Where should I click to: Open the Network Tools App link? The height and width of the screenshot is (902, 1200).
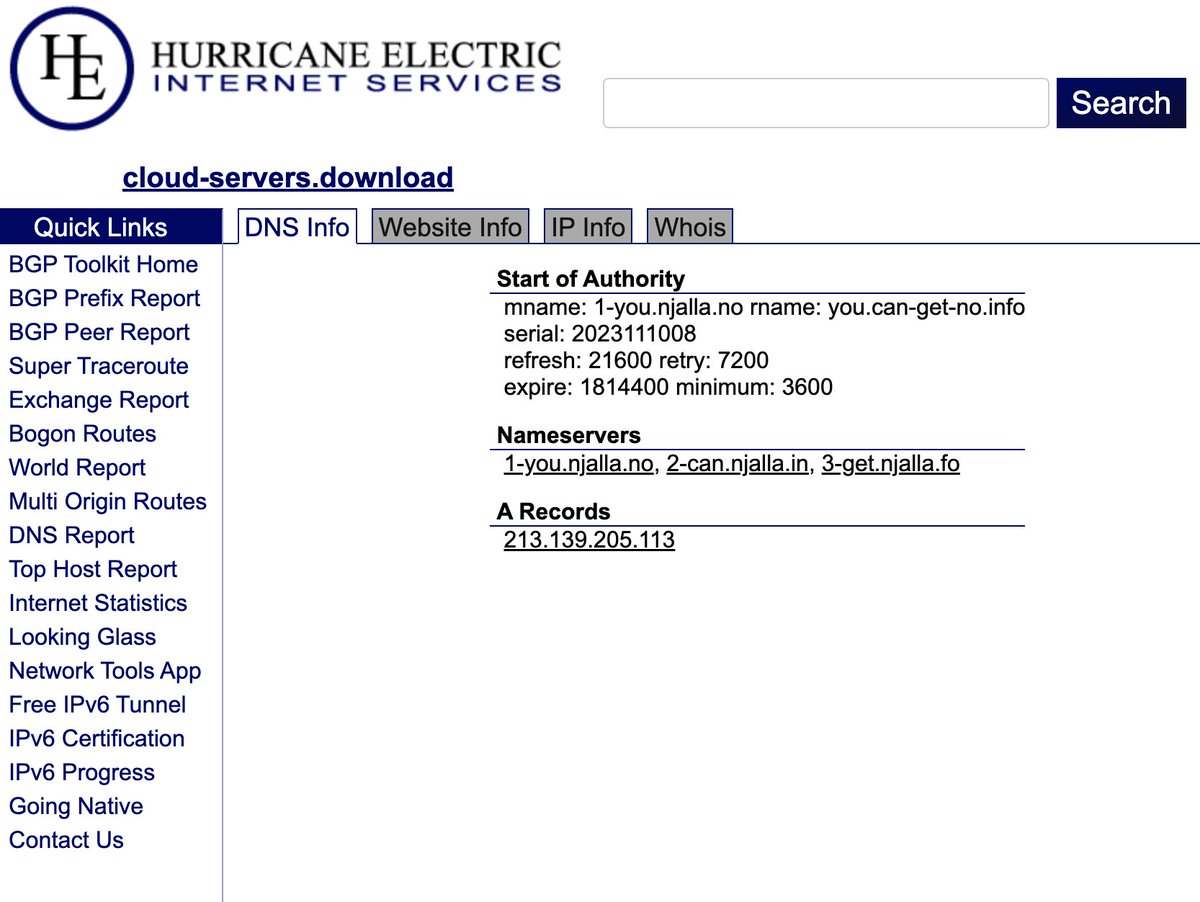point(105,672)
